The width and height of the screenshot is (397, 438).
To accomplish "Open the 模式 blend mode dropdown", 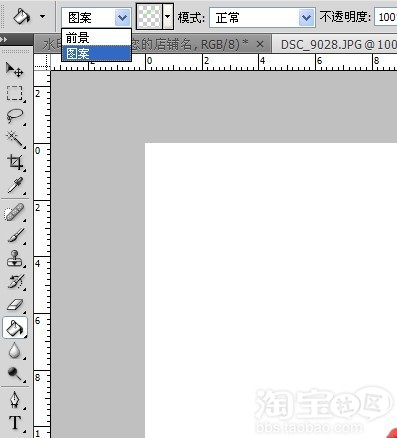I will pyautogui.click(x=263, y=17).
